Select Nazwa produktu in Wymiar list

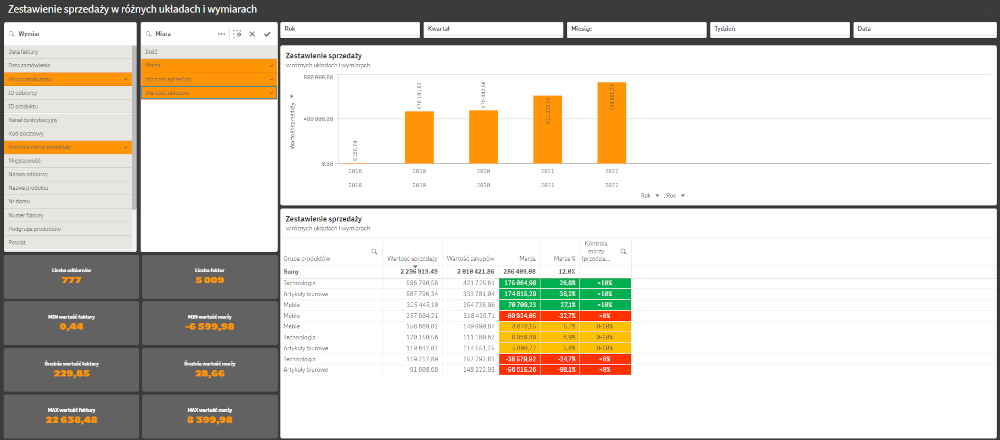click(x=68, y=188)
